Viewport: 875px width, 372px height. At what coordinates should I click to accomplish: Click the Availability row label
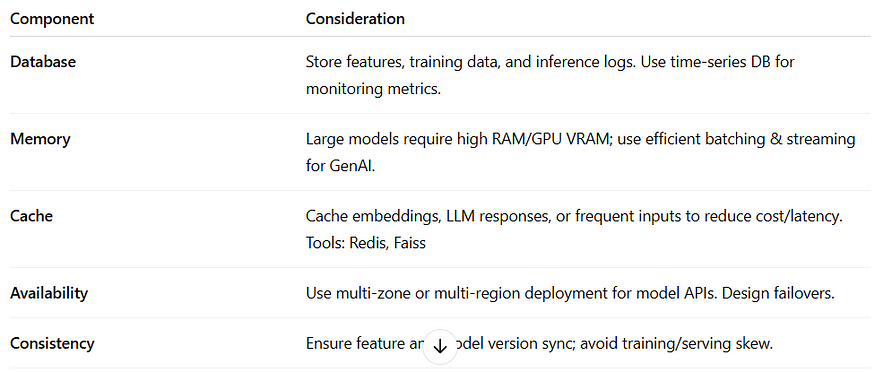pyautogui.click(x=49, y=293)
